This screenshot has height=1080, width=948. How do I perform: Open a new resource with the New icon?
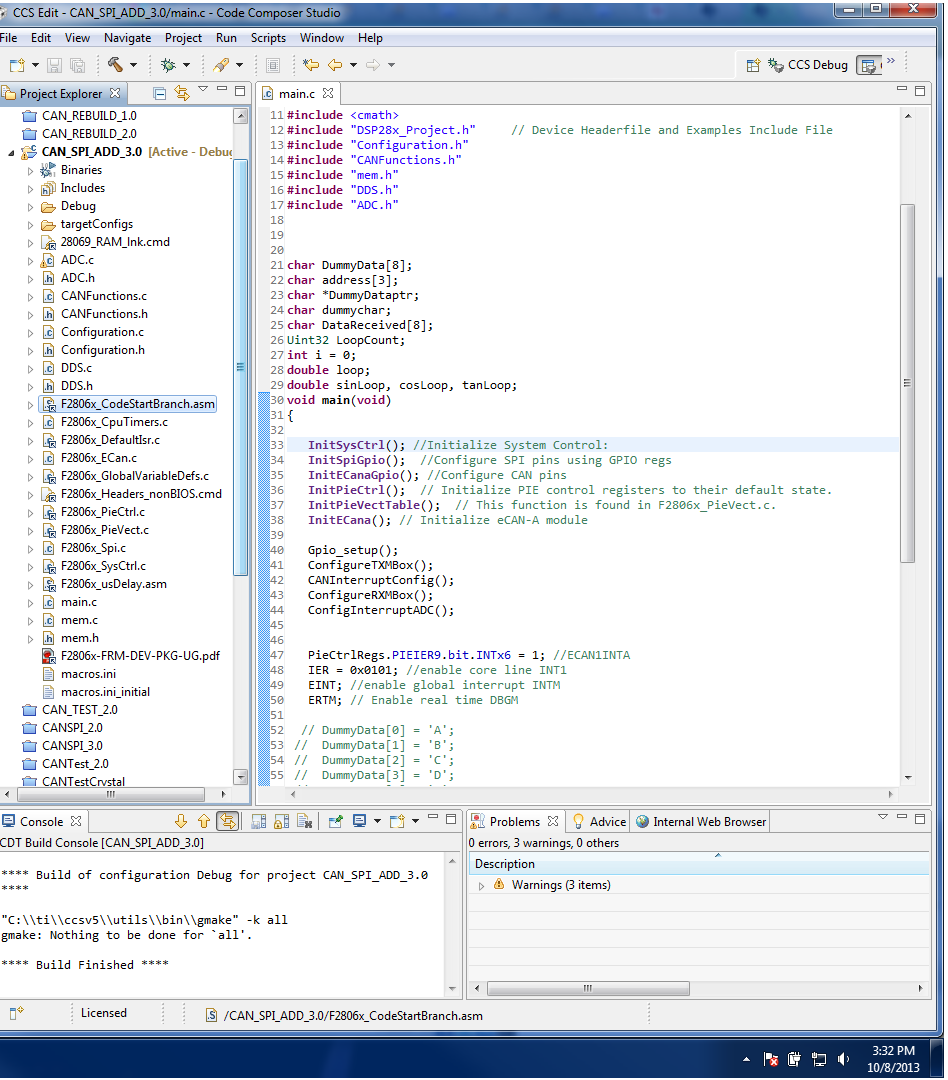[x=18, y=64]
